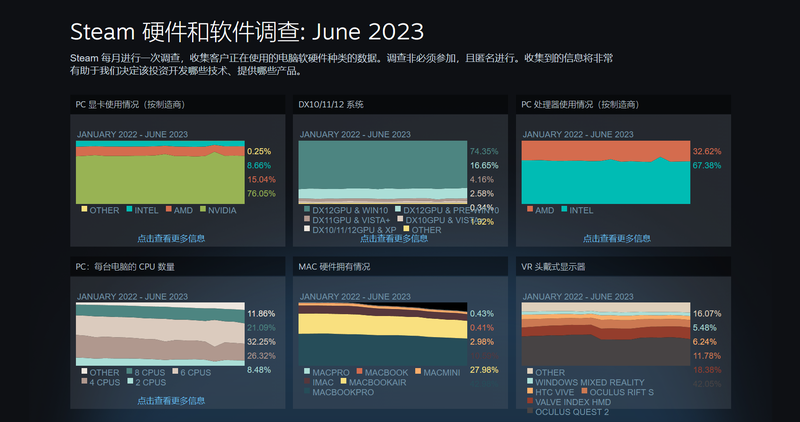Click the AMD video card value 15.04%

coord(261,180)
